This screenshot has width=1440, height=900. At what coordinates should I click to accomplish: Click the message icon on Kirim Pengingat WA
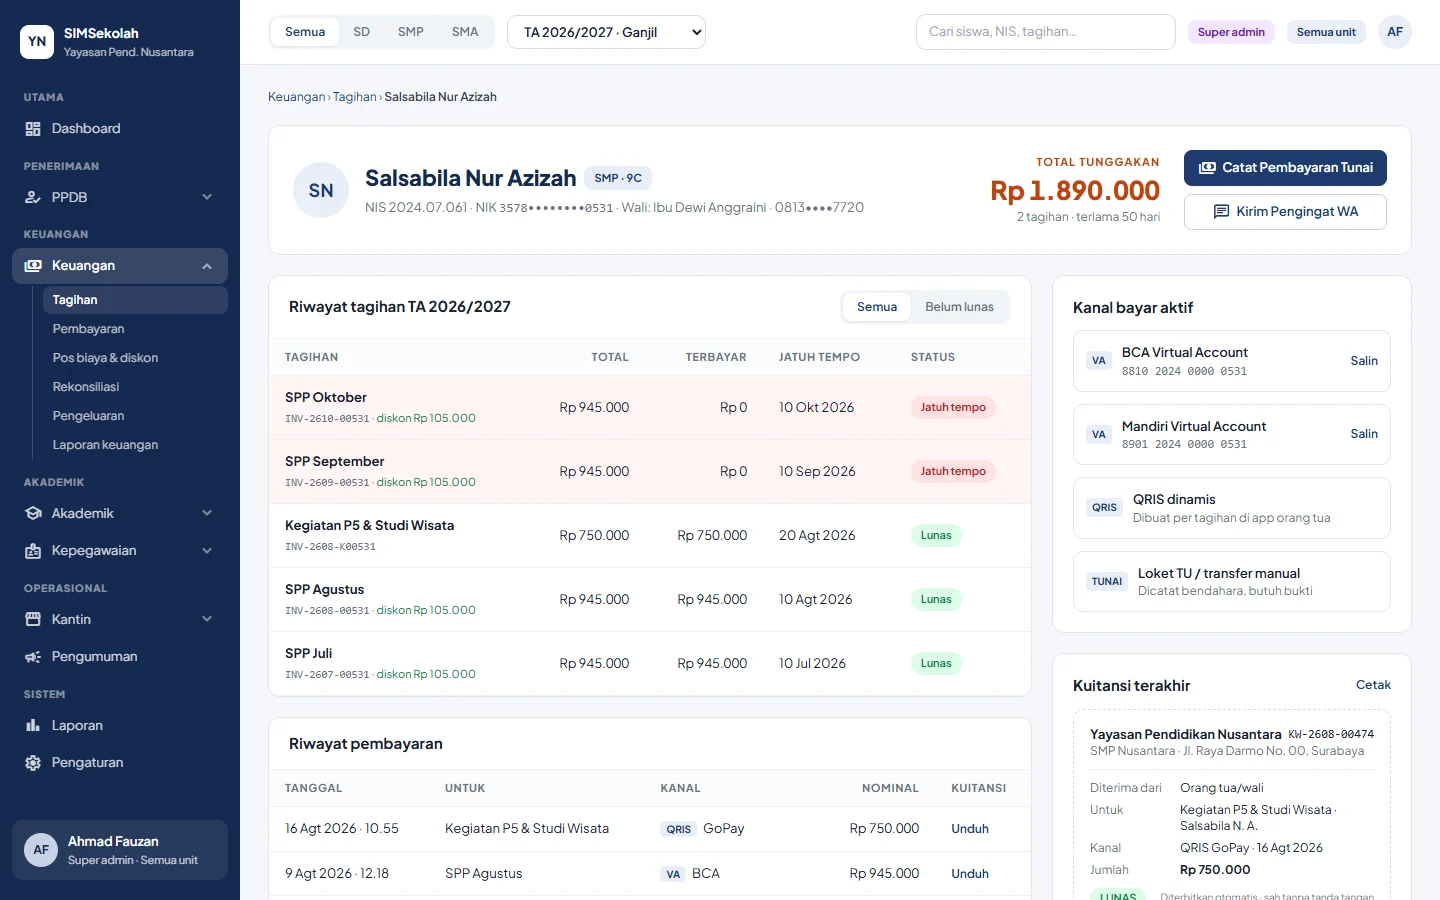click(1221, 212)
